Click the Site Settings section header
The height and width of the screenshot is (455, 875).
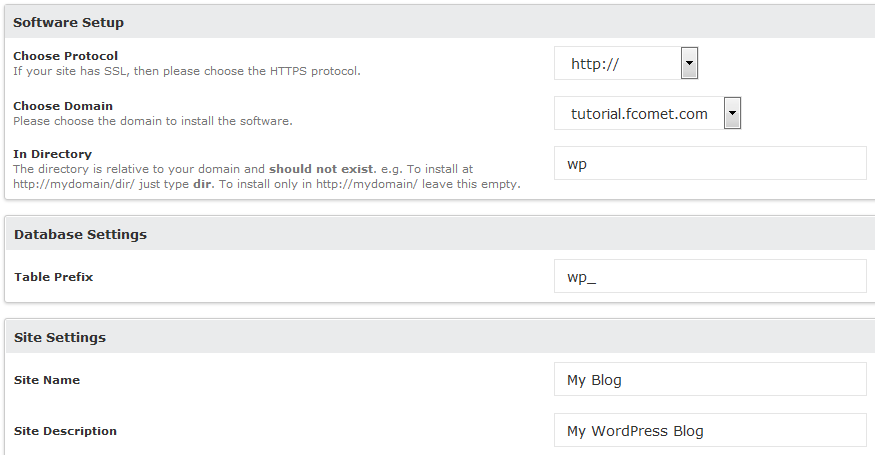pos(60,338)
